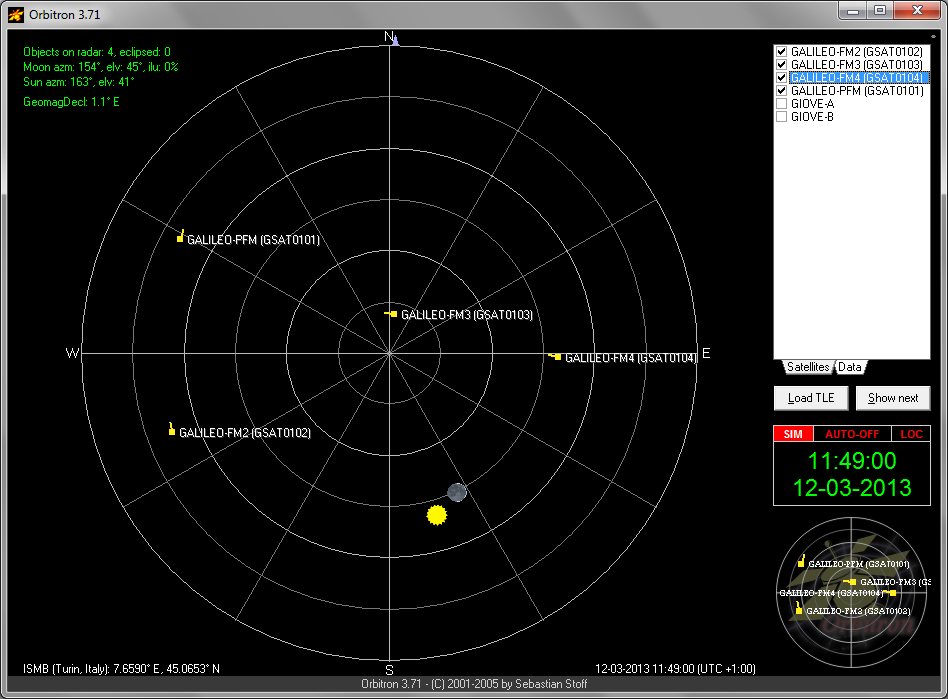Select the Satellites tab
948x699 pixels.
point(807,367)
